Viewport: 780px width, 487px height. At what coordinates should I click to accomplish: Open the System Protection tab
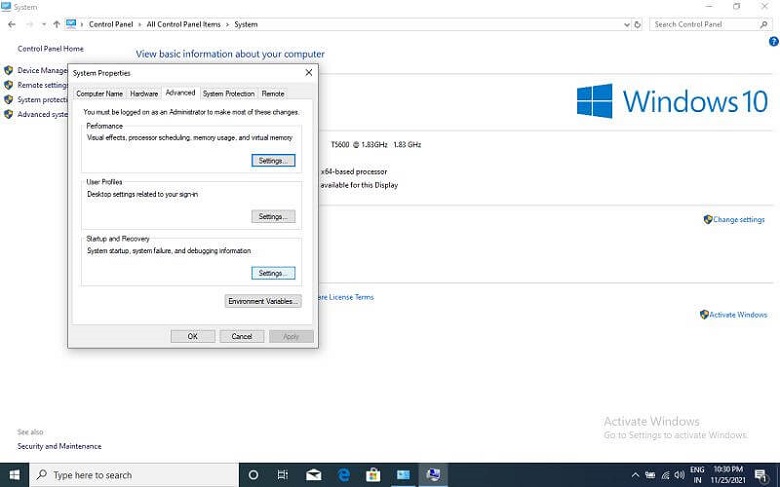click(x=228, y=94)
